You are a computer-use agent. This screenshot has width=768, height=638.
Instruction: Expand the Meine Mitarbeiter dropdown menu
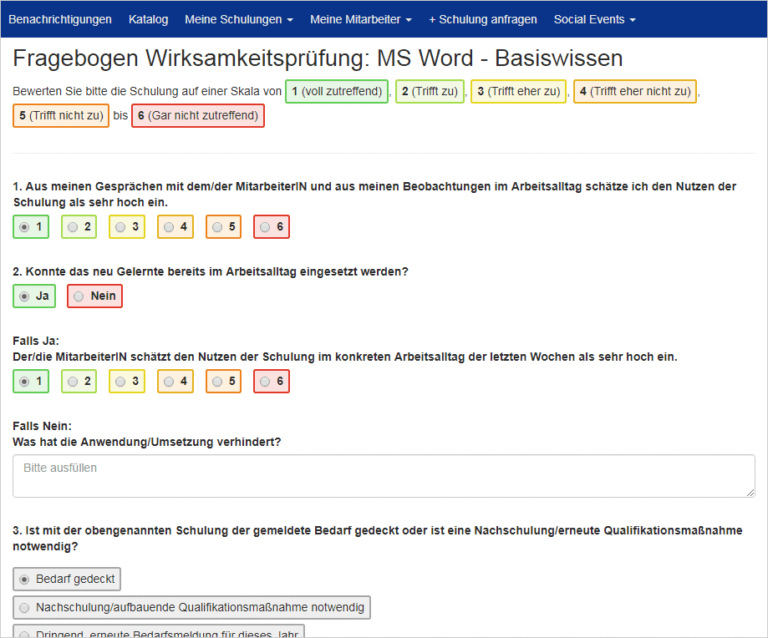click(x=360, y=20)
